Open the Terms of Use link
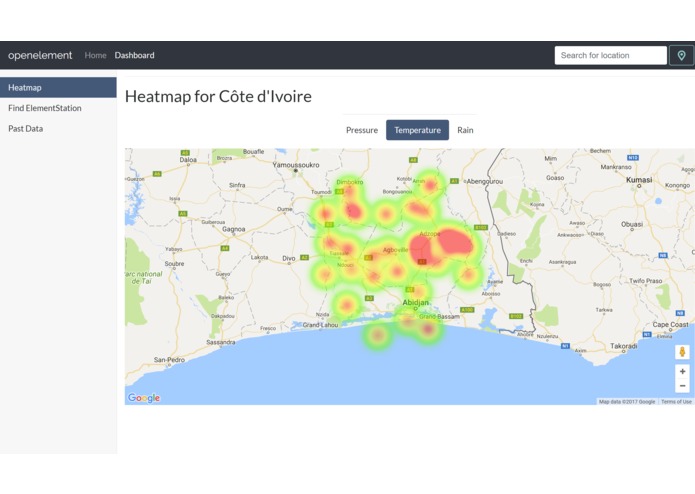695x494 pixels. 676,402
